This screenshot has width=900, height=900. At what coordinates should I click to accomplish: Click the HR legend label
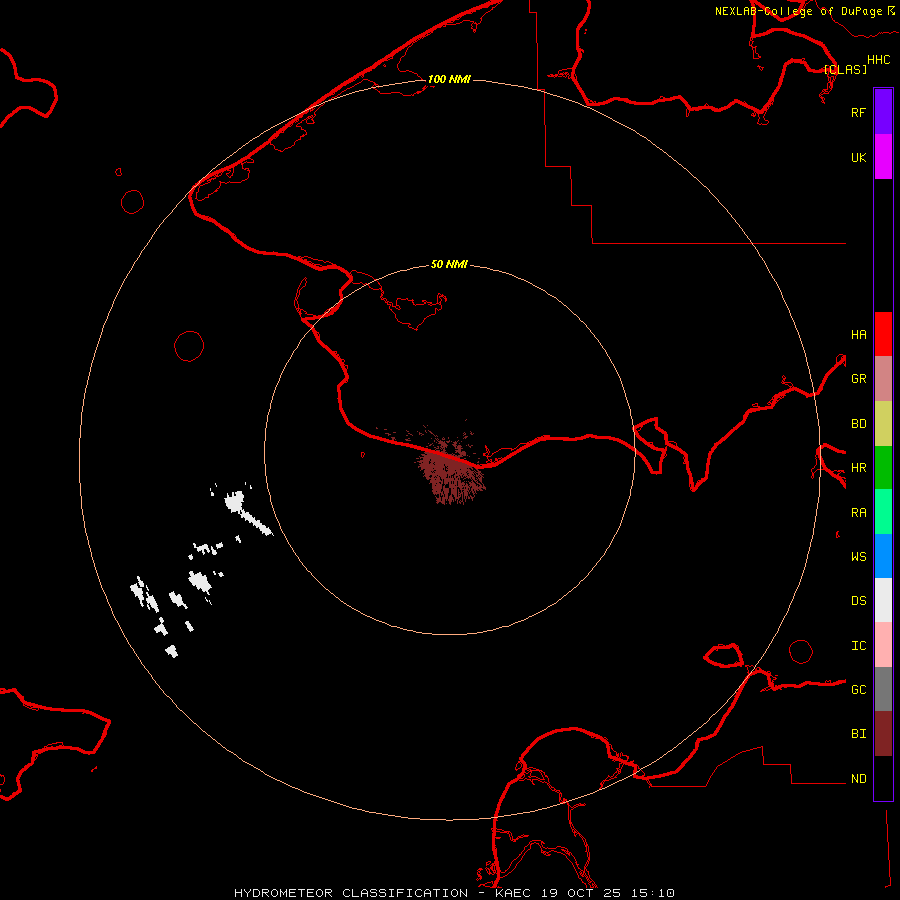pyautogui.click(x=858, y=468)
